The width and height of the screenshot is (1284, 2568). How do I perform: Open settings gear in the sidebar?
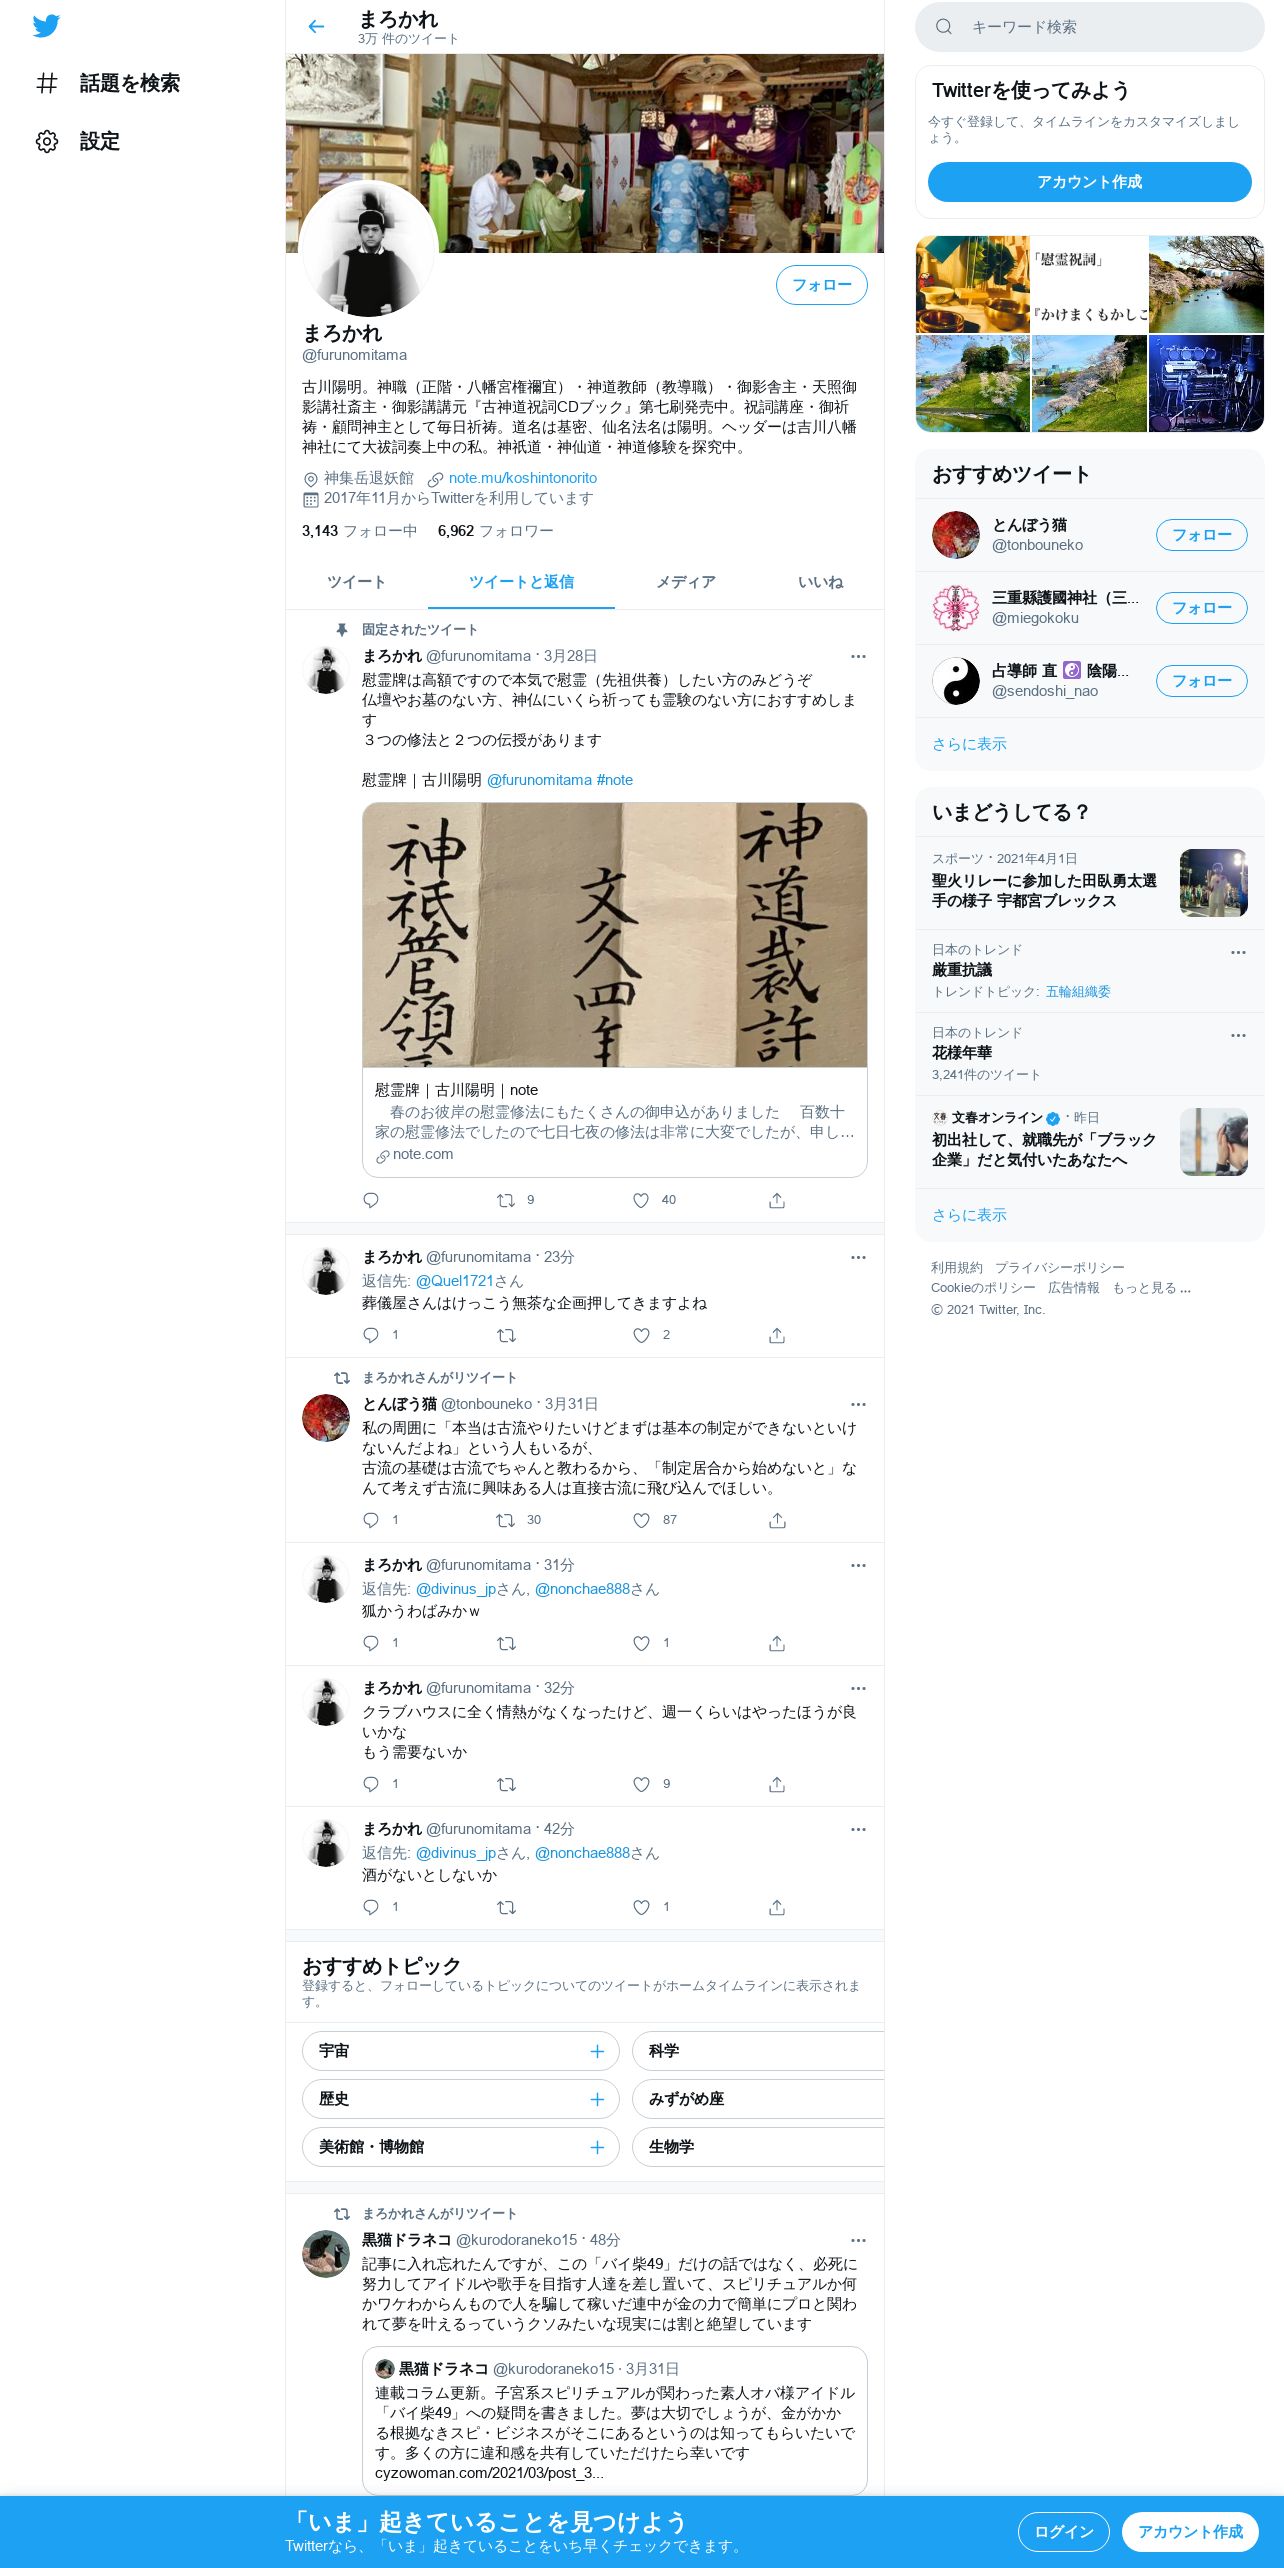(47, 141)
